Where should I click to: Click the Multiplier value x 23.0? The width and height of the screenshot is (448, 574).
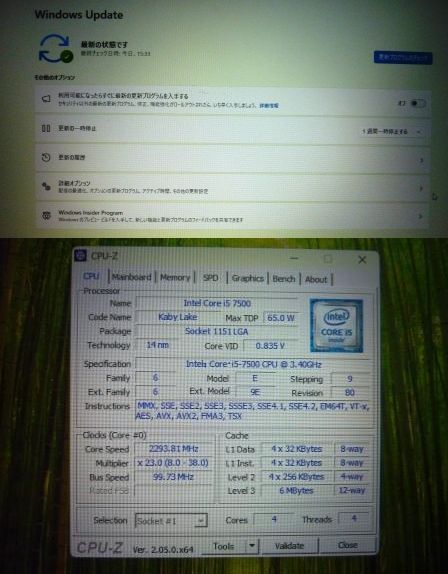[173, 463]
